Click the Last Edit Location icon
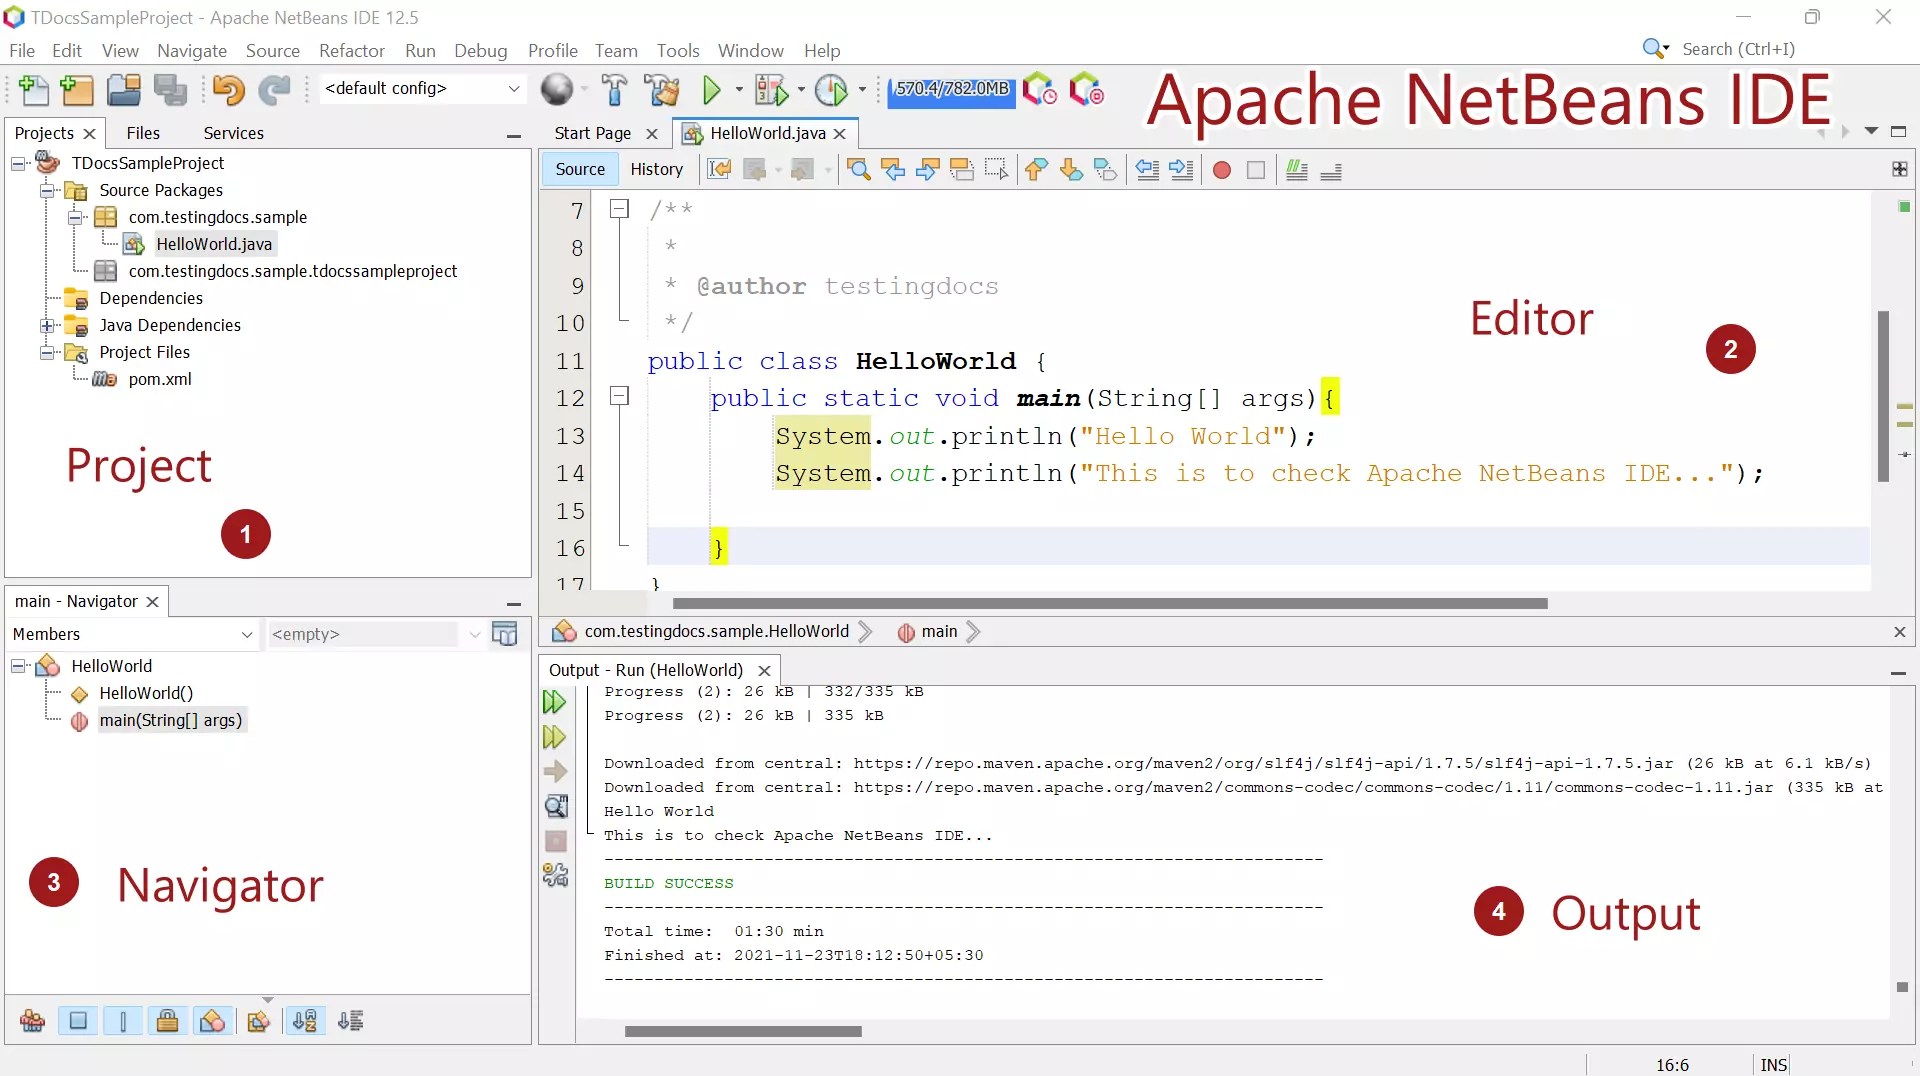This screenshot has width=1920, height=1076. coord(719,170)
